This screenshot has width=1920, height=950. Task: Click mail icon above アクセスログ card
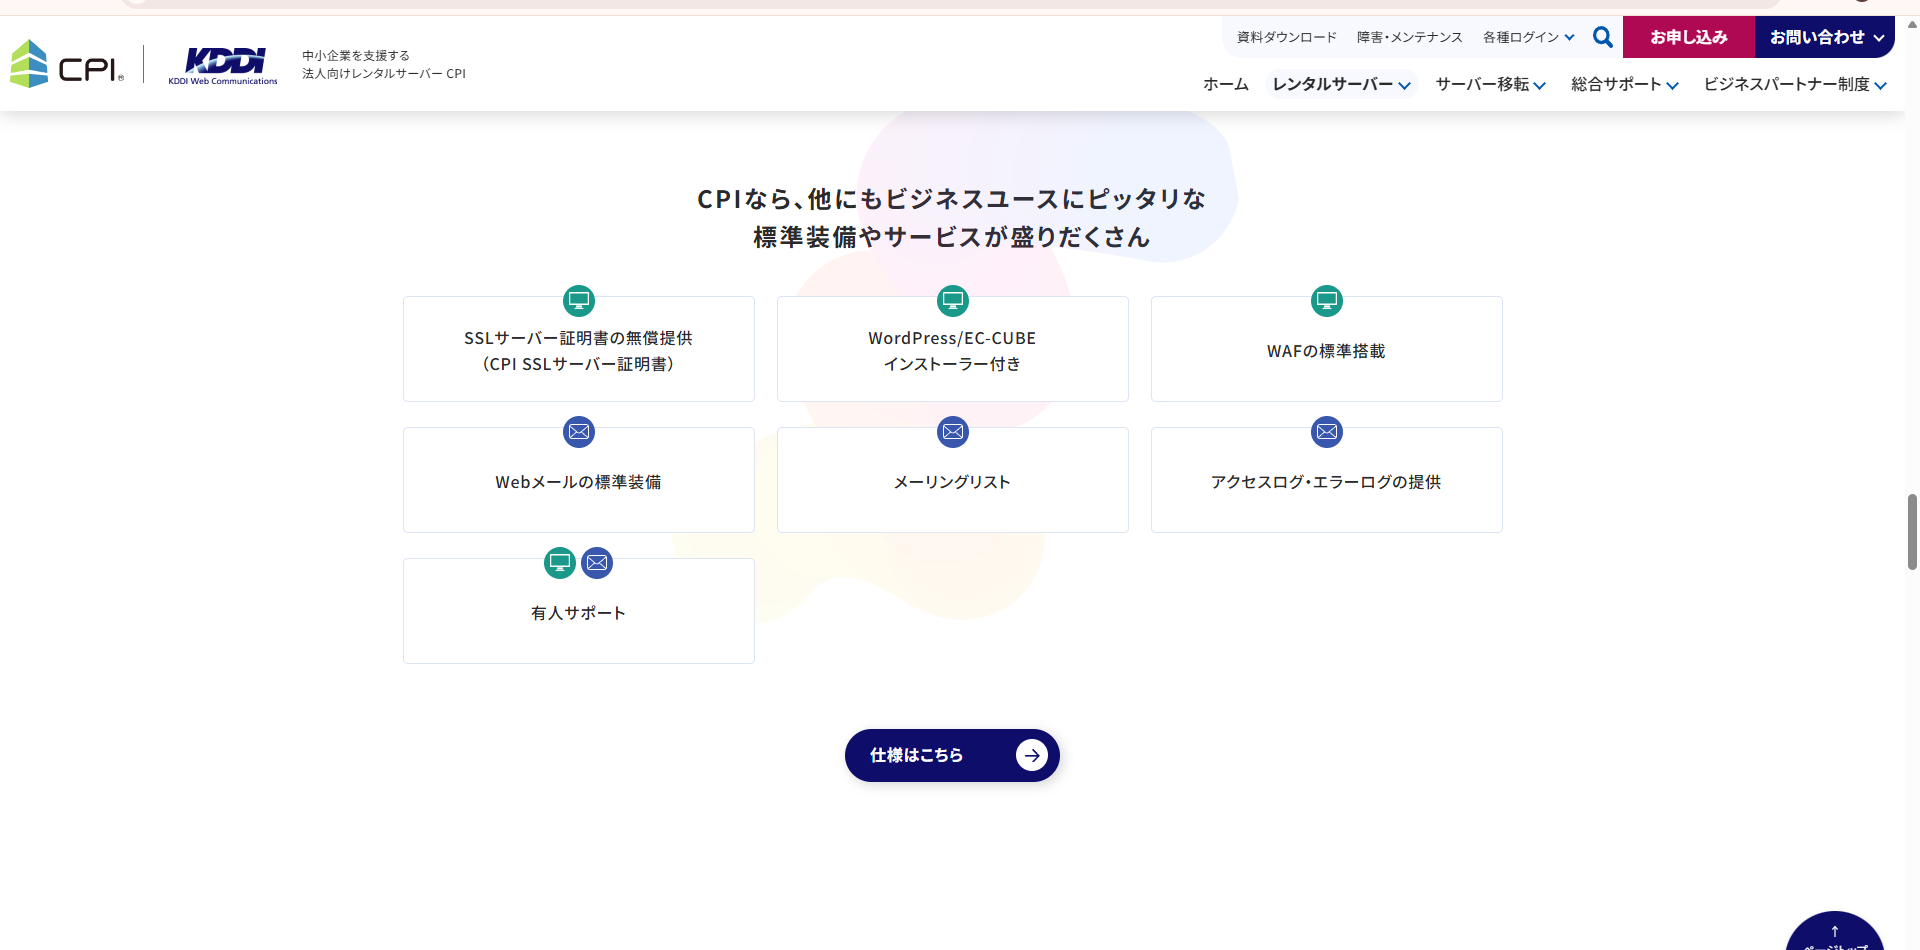(x=1327, y=432)
